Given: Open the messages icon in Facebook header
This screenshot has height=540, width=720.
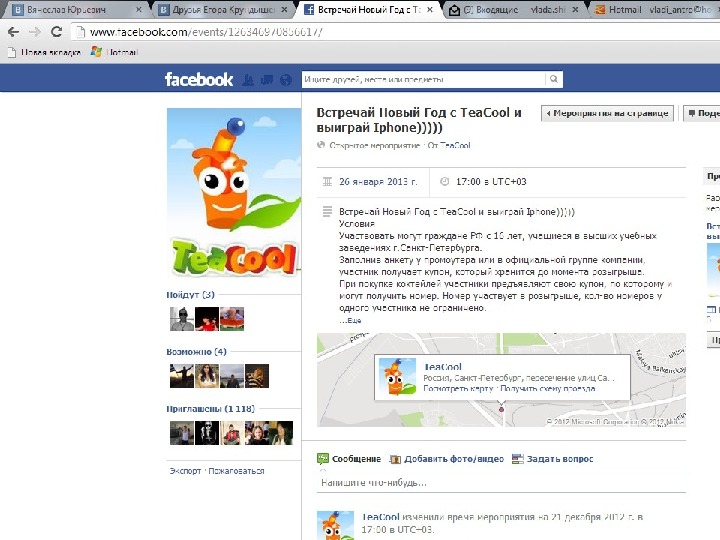Looking at the screenshot, I should 267,80.
